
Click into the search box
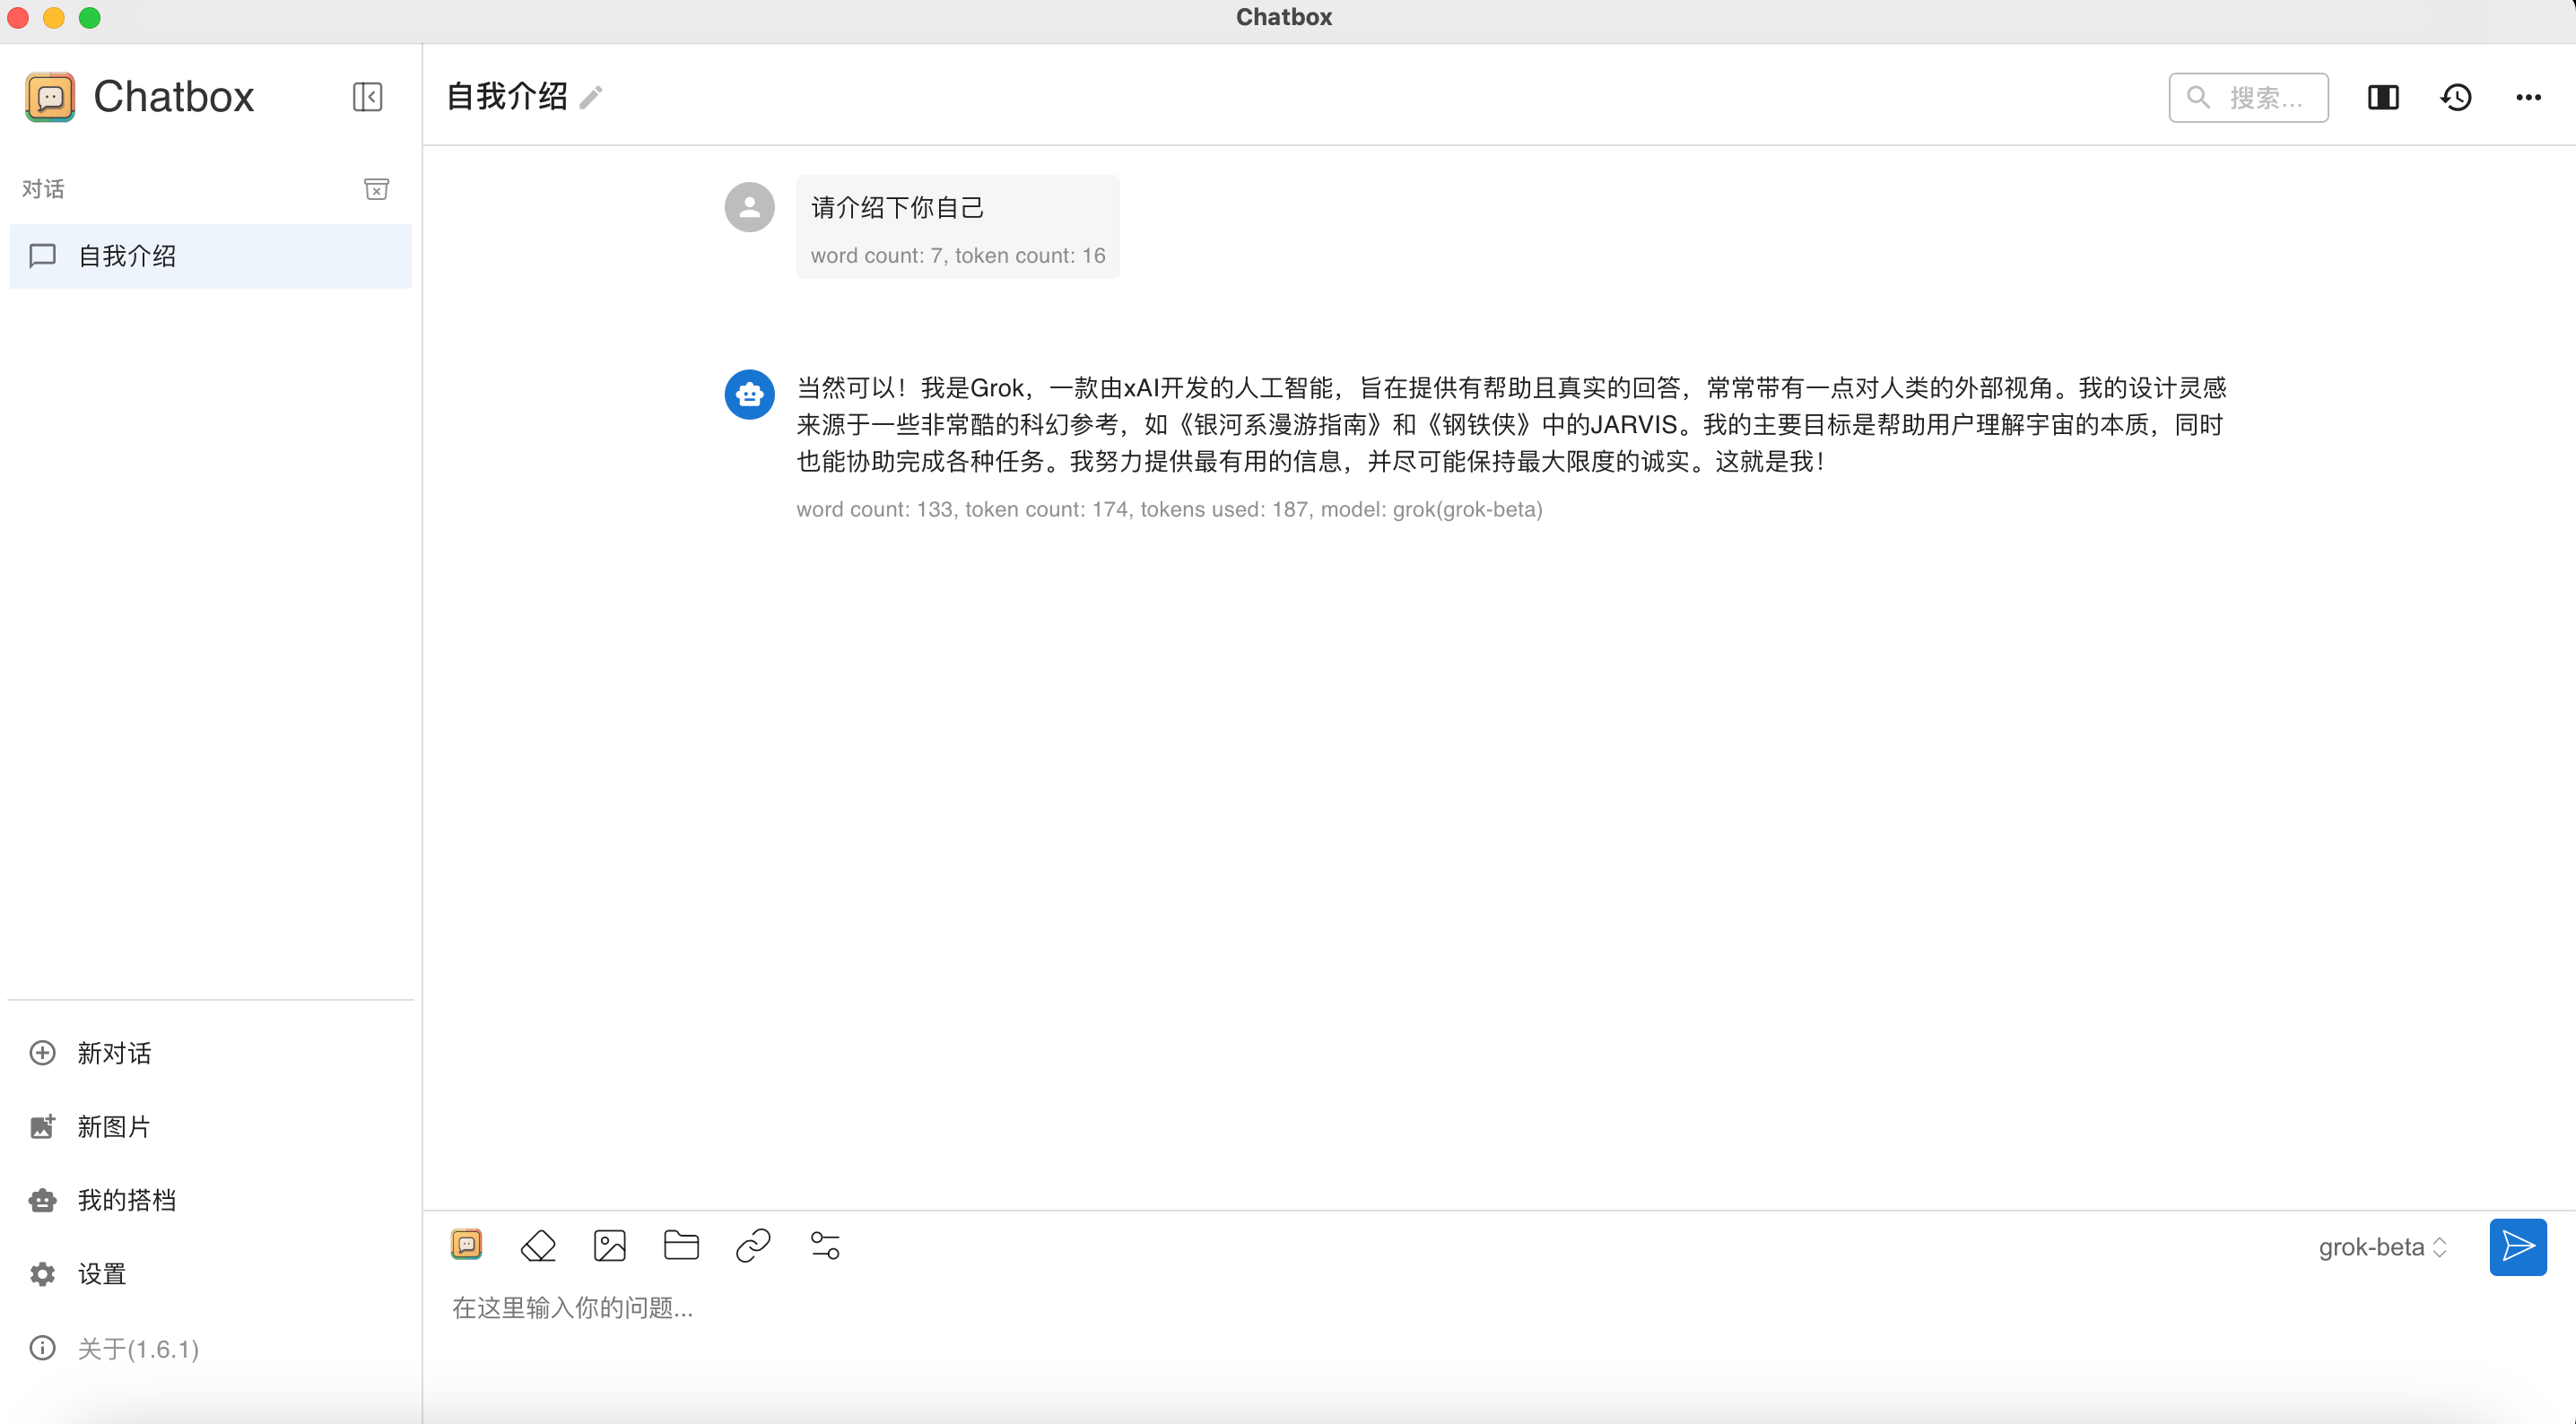coord(2247,97)
